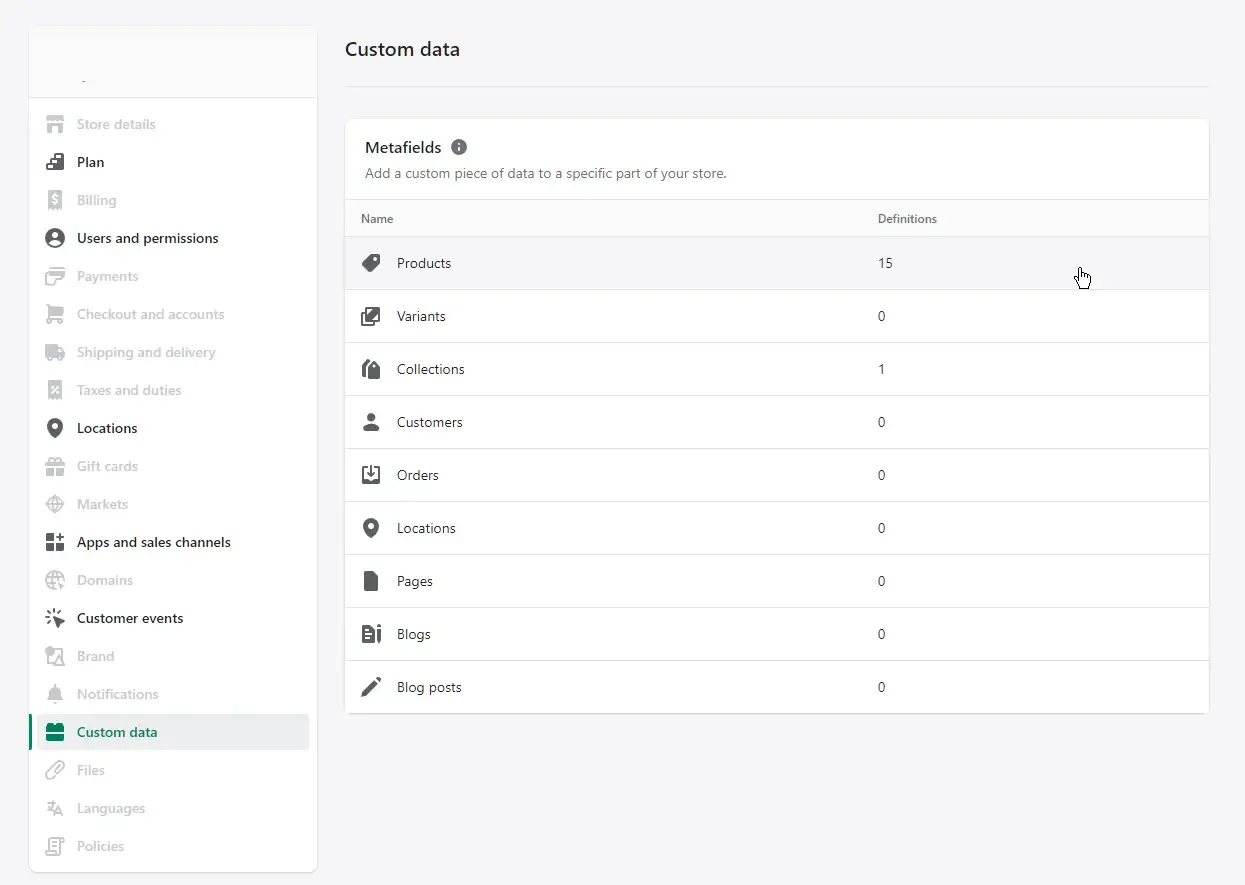
Task: Click the Variants icon next to Variants row
Action: coord(370,316)
